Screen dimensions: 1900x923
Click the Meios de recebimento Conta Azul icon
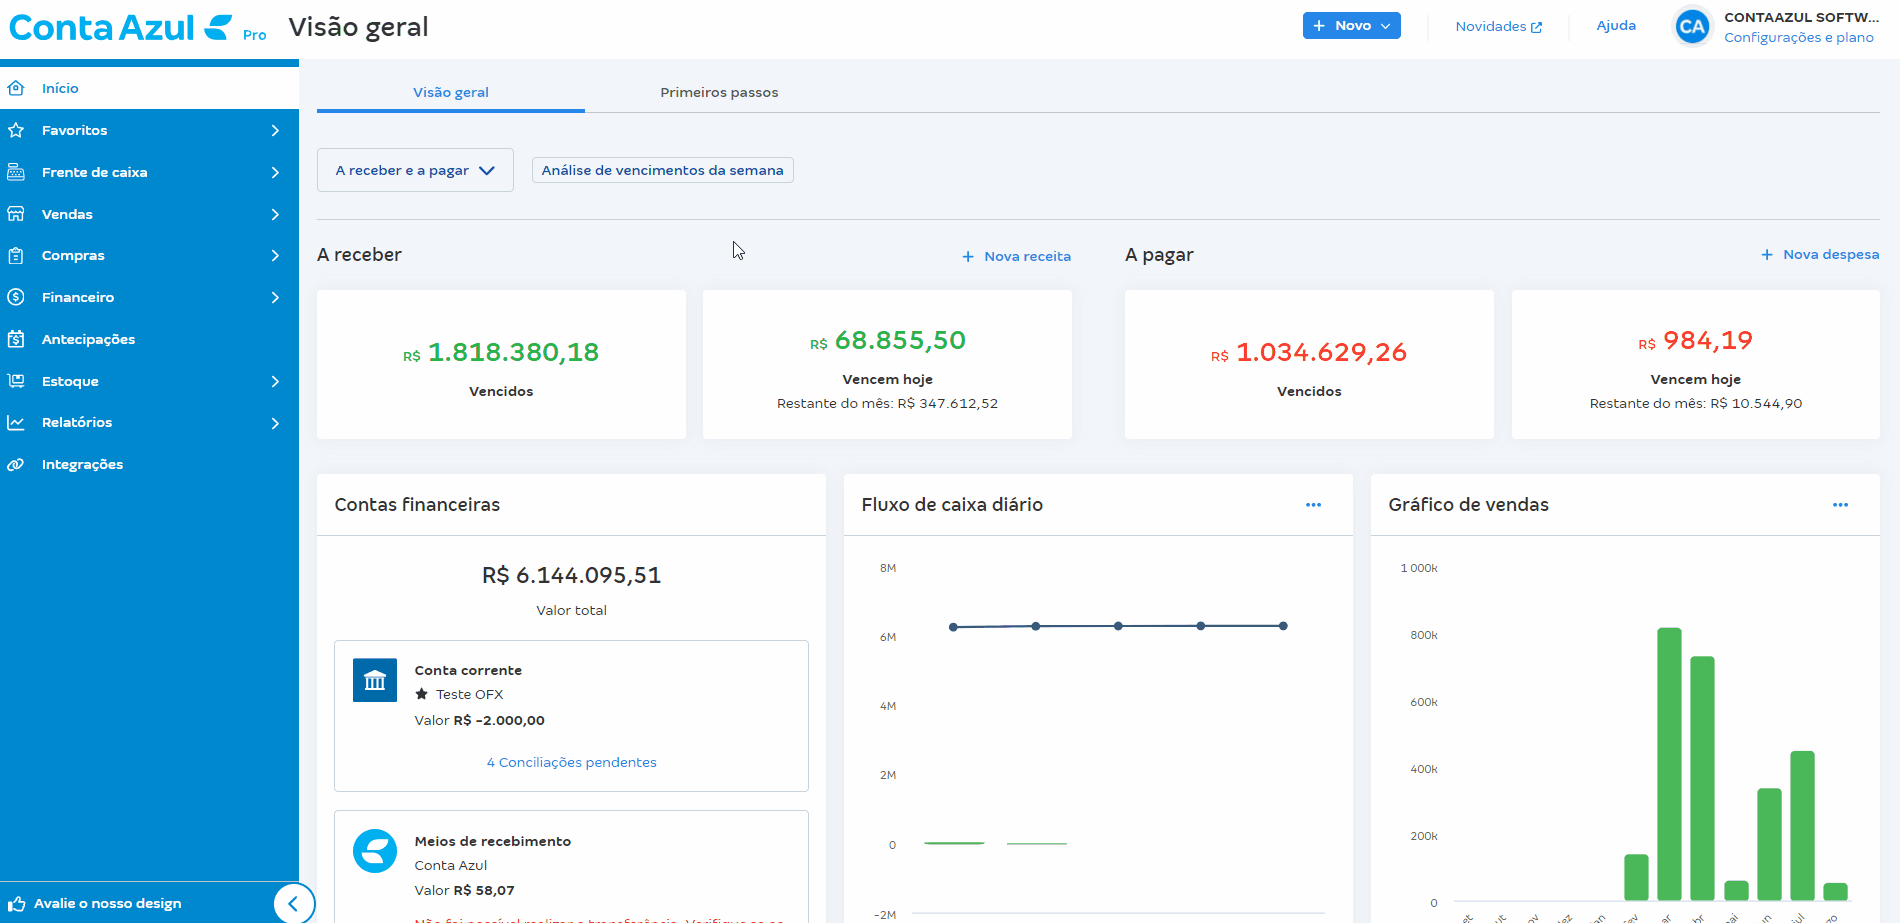(375, 851)
